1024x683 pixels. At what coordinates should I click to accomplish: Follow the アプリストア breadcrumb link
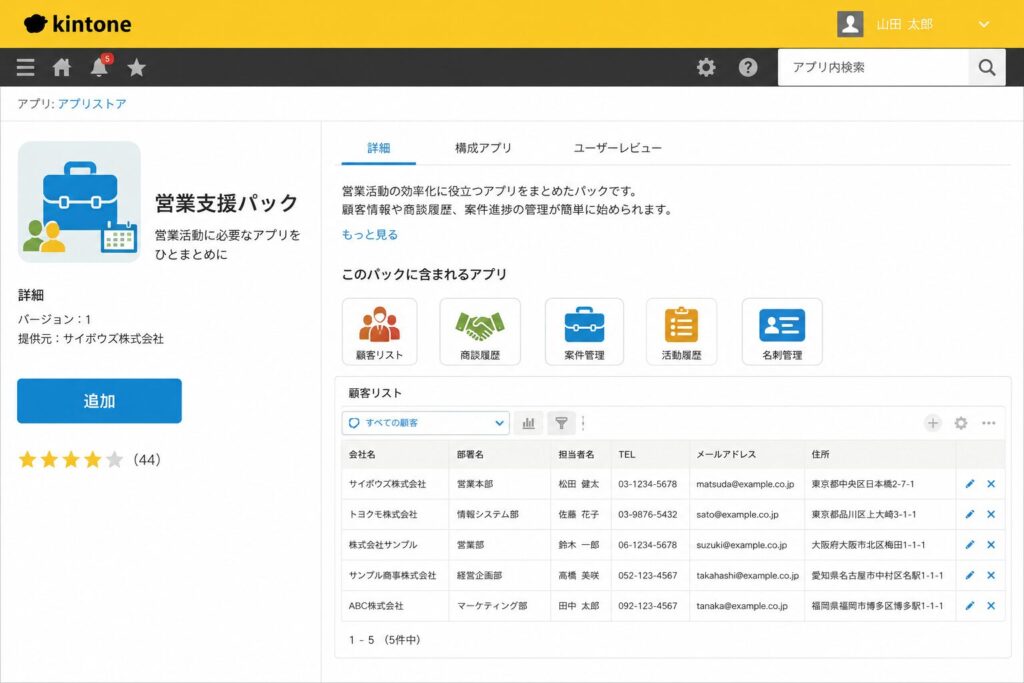click(x=92, y=103)
